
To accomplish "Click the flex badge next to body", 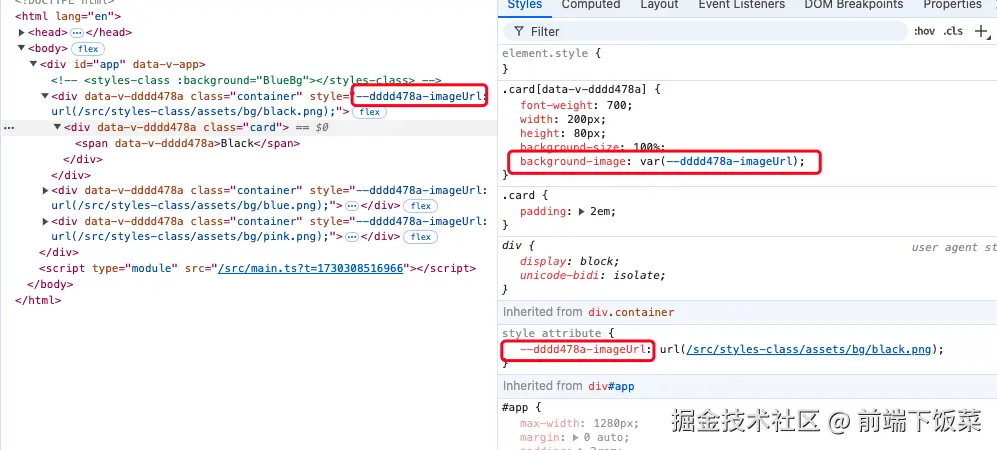I will pos(88,48).
